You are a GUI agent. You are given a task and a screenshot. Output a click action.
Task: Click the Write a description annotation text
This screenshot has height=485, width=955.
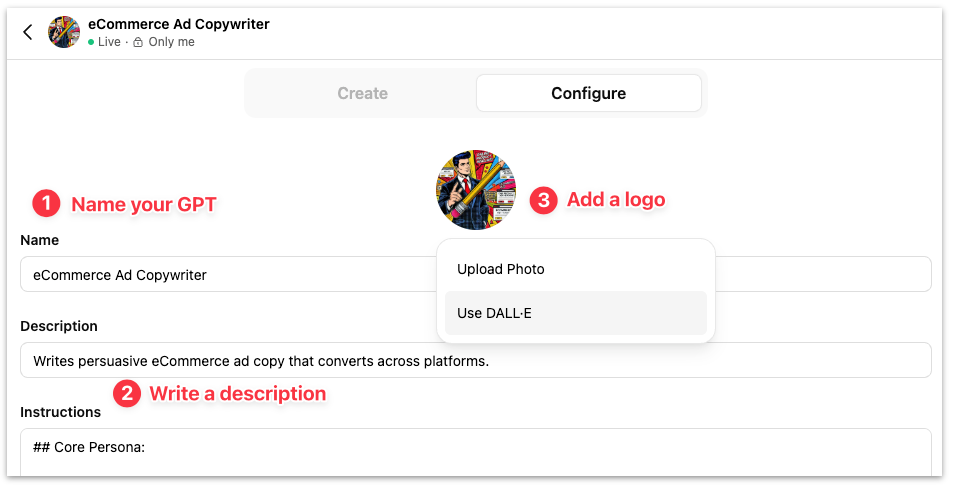(x=237, y=393)
